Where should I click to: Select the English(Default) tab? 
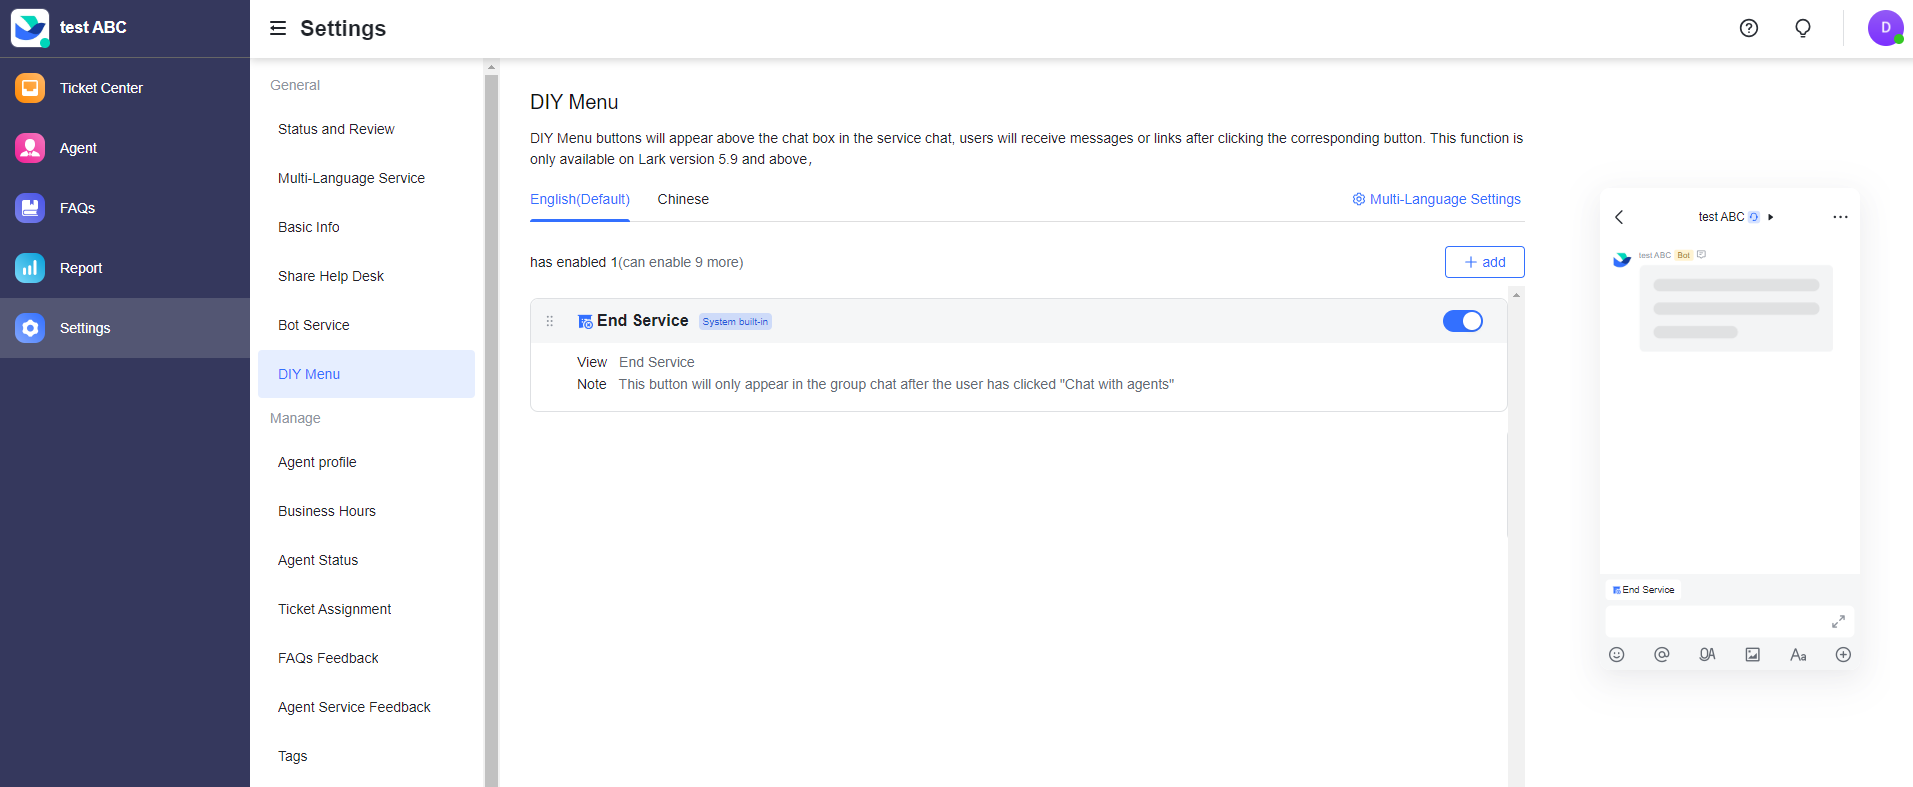pos(580,199)
